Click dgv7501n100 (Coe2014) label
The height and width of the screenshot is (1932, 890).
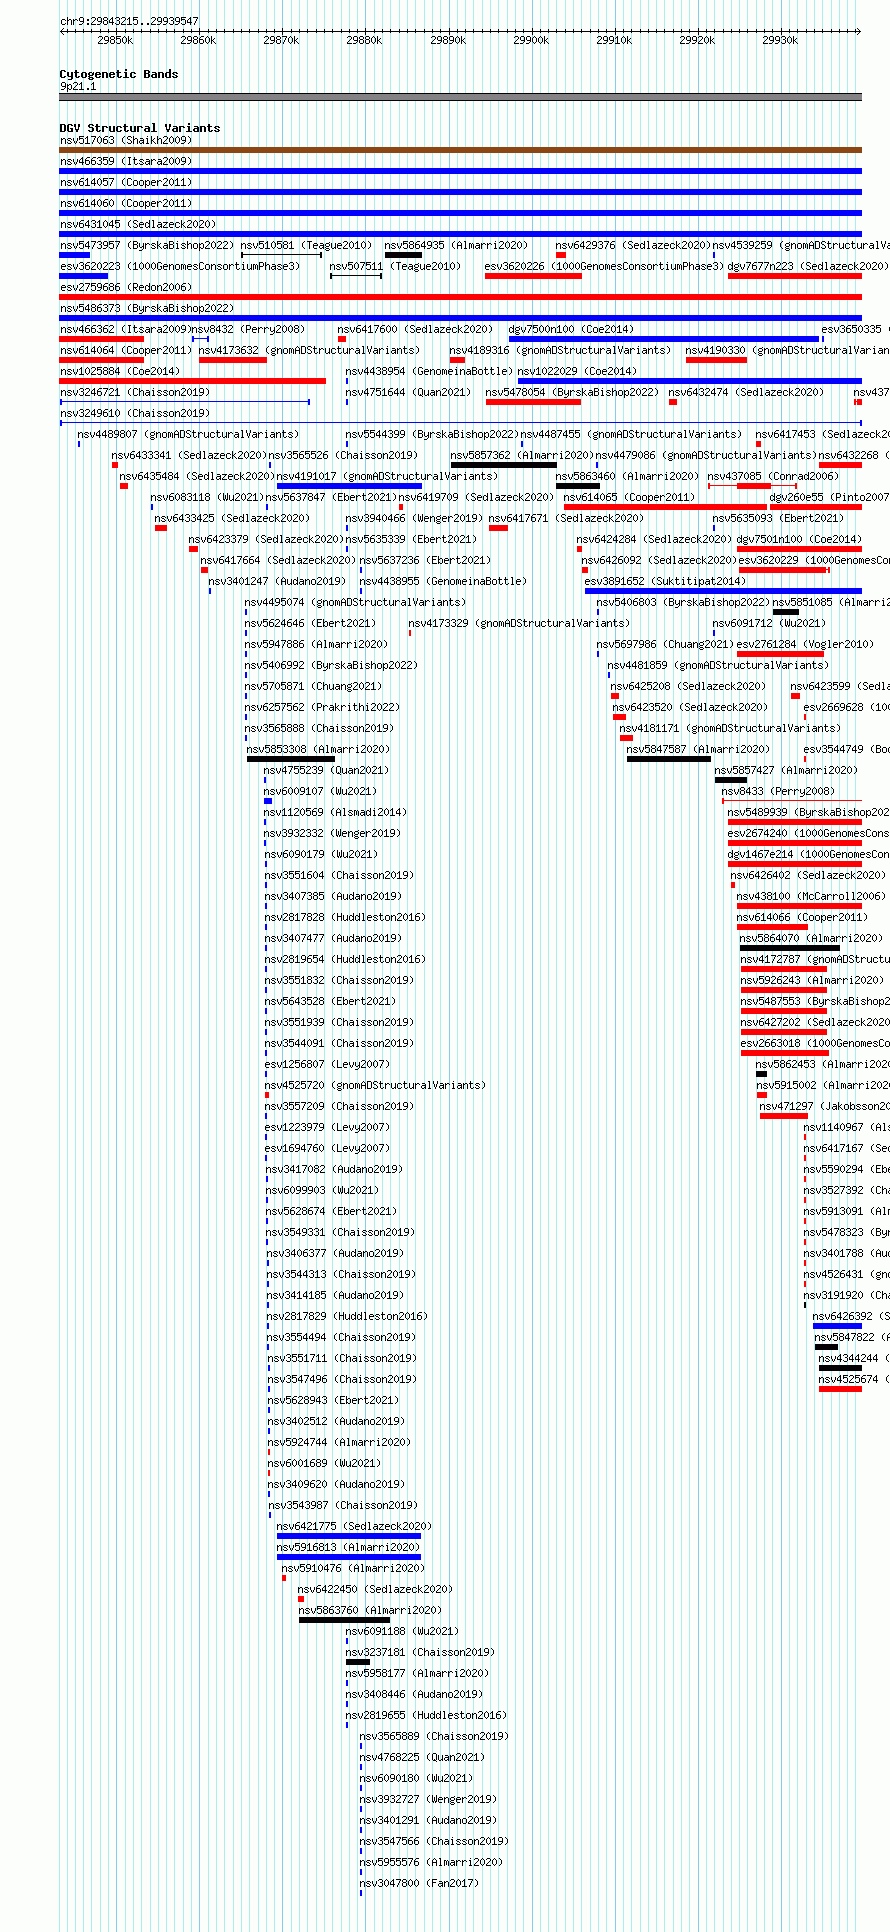(800, 539)
